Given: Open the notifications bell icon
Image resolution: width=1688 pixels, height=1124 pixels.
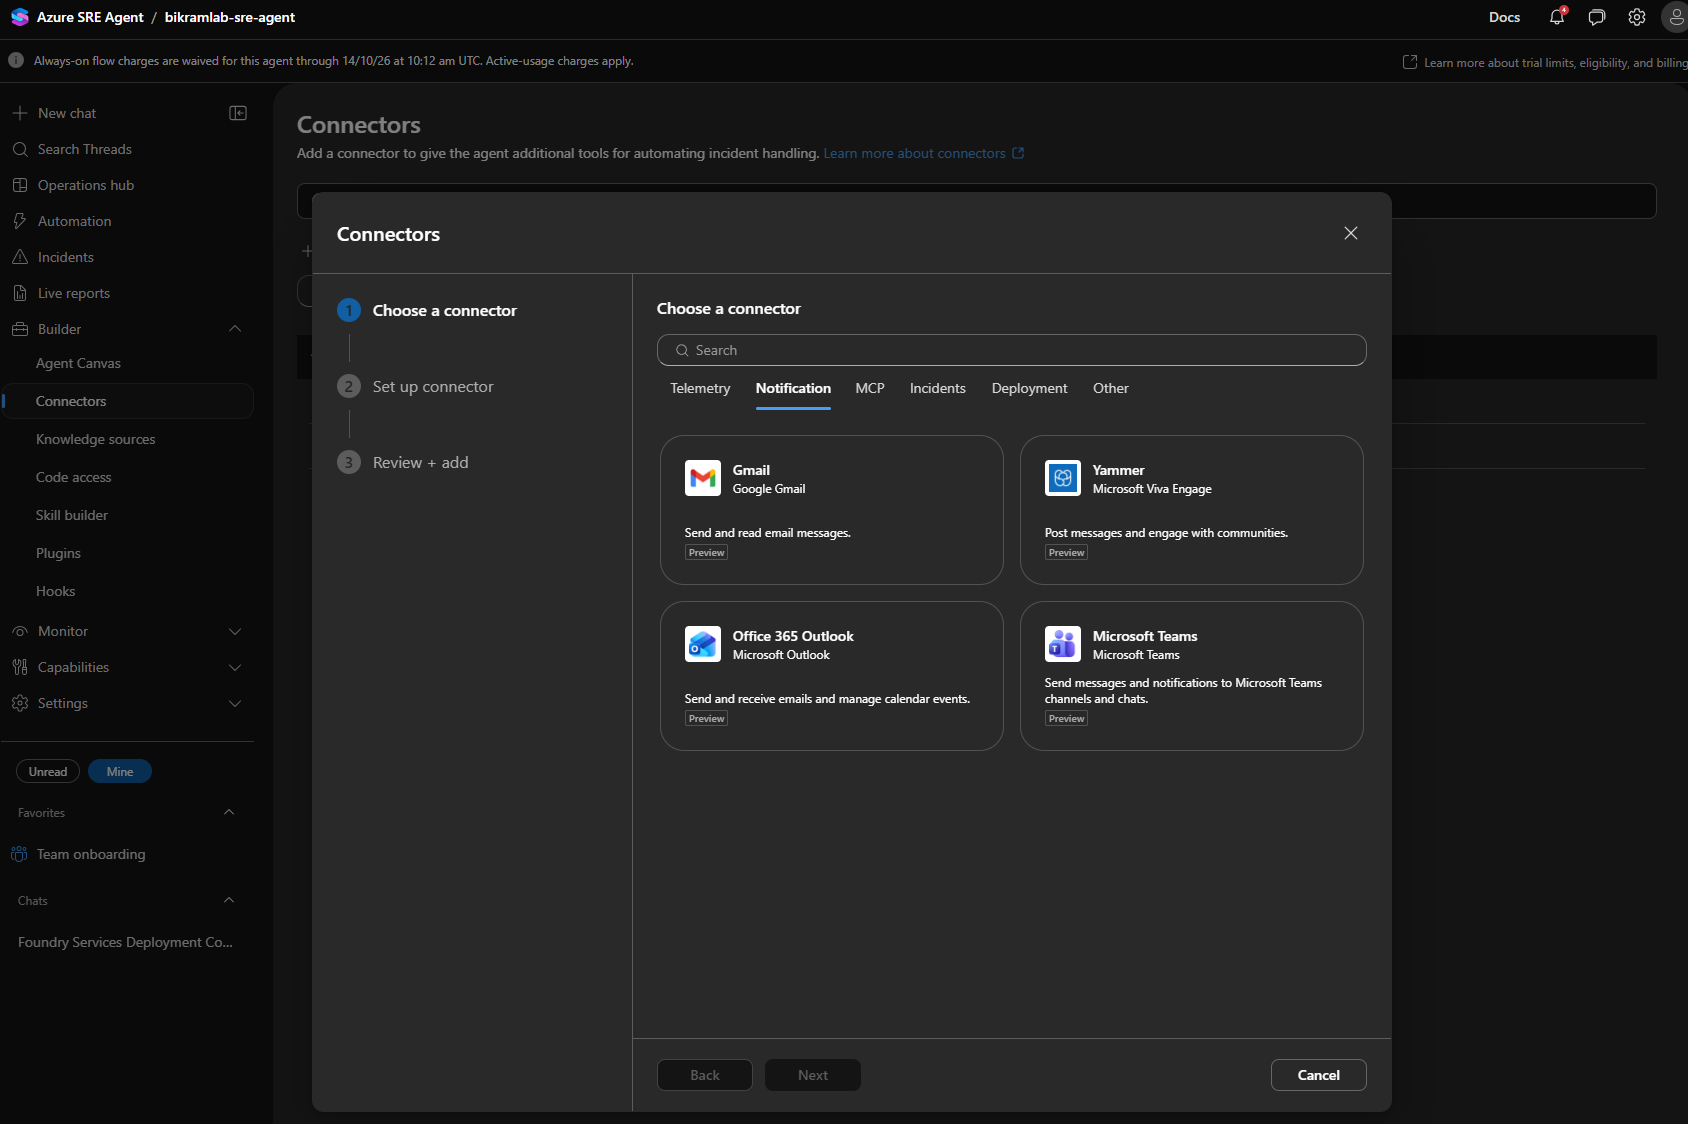Looking at the screenshot, I should click(x=1557, y=17).
